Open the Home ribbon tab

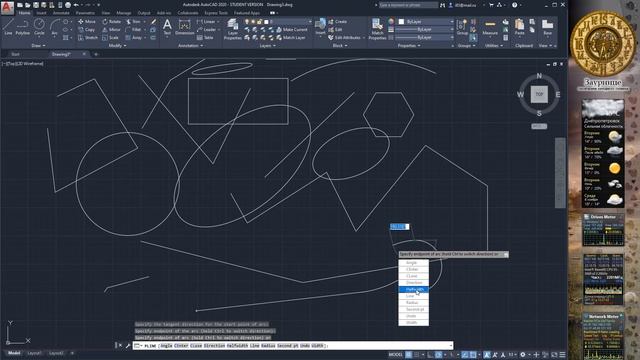(24, 13)
